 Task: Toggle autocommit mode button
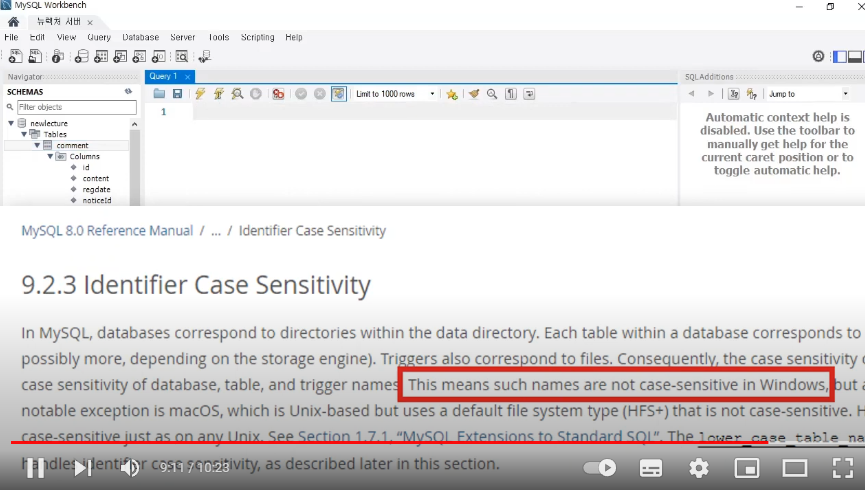click(x=338, y=94)
